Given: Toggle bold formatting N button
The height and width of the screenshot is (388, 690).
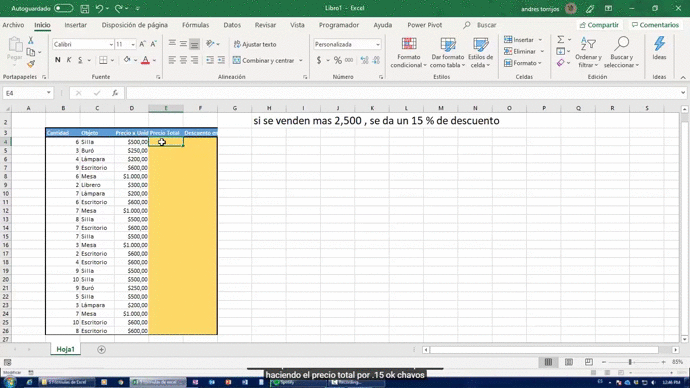Looking at the screenshot, I should point(58,60).
